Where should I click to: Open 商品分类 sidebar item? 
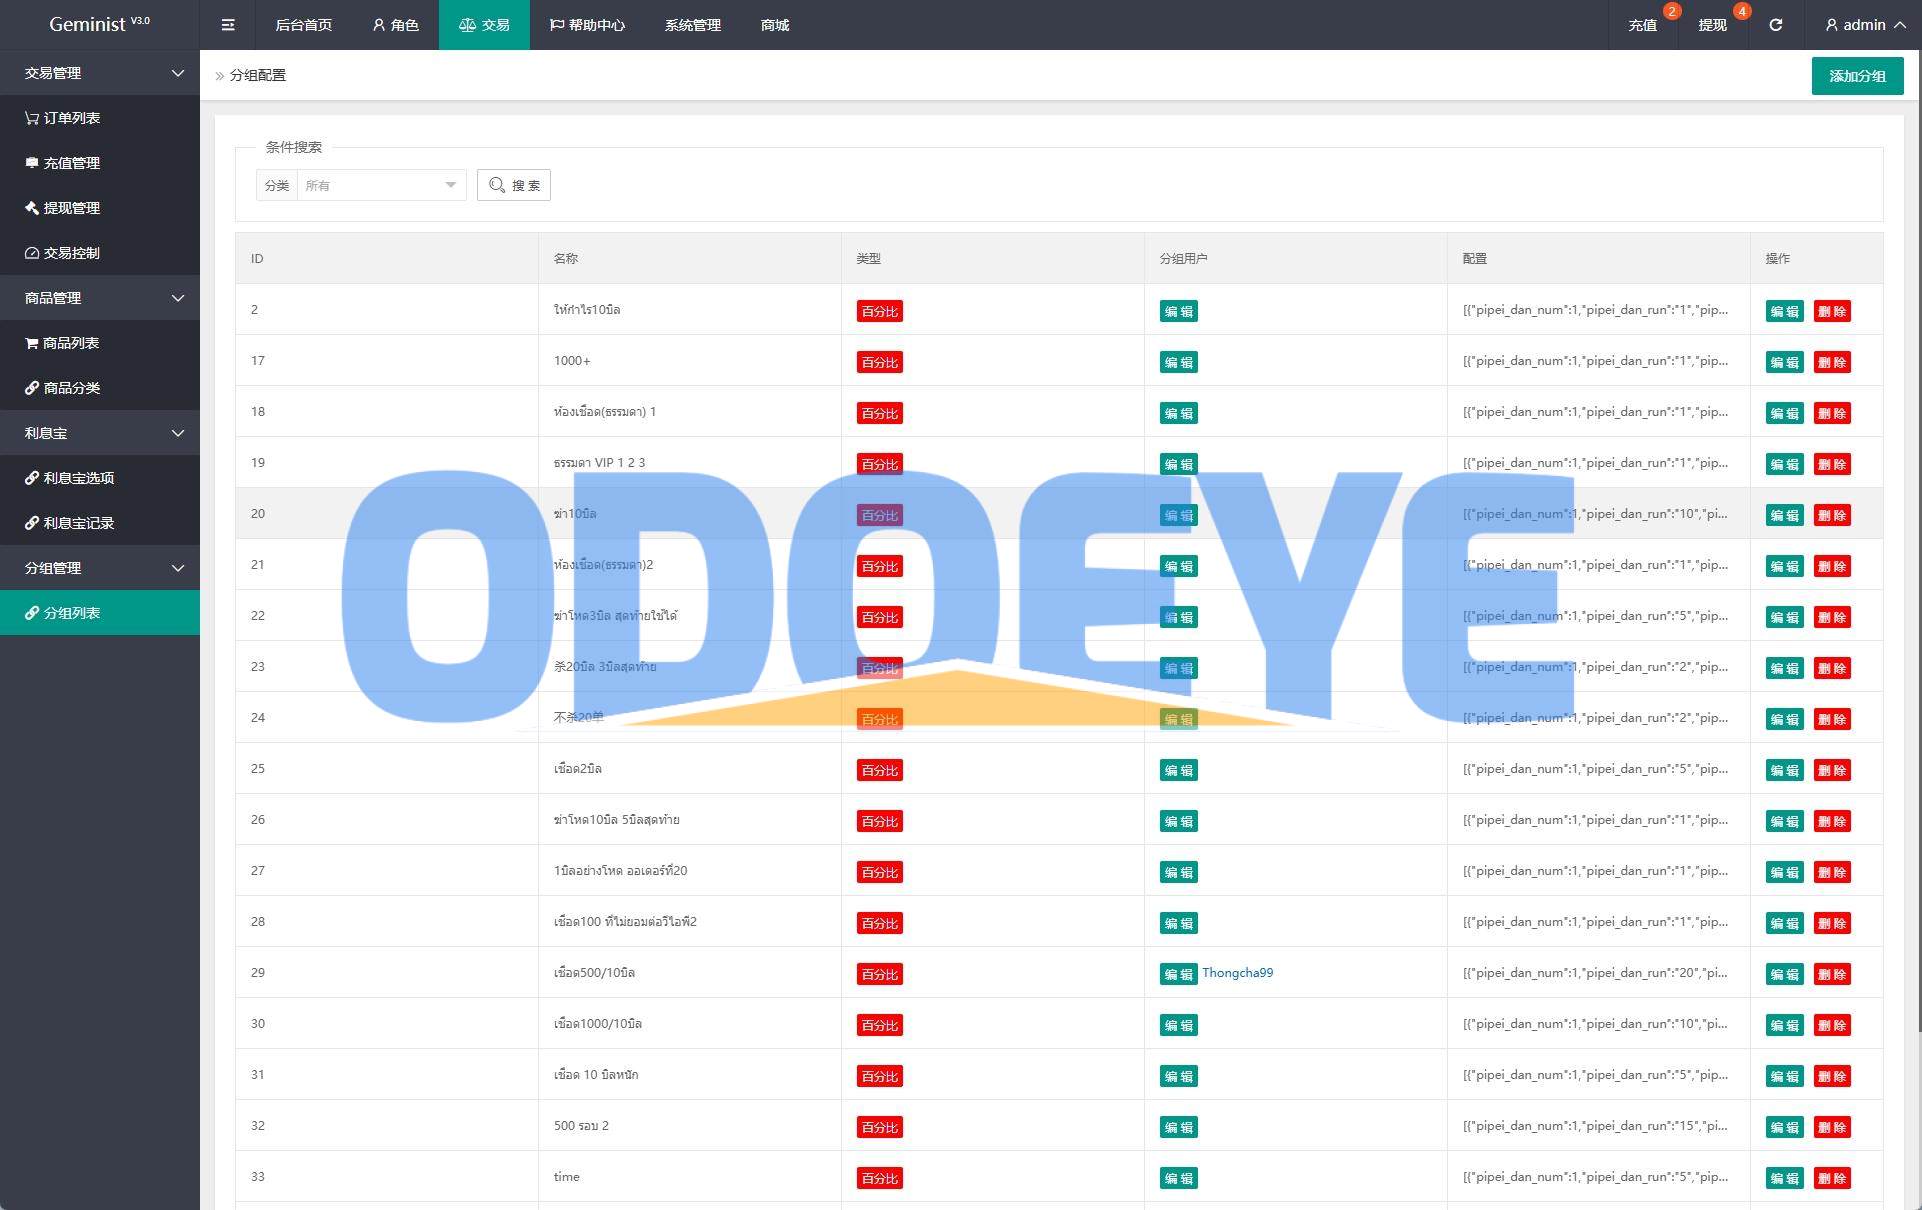coord(70,388)
